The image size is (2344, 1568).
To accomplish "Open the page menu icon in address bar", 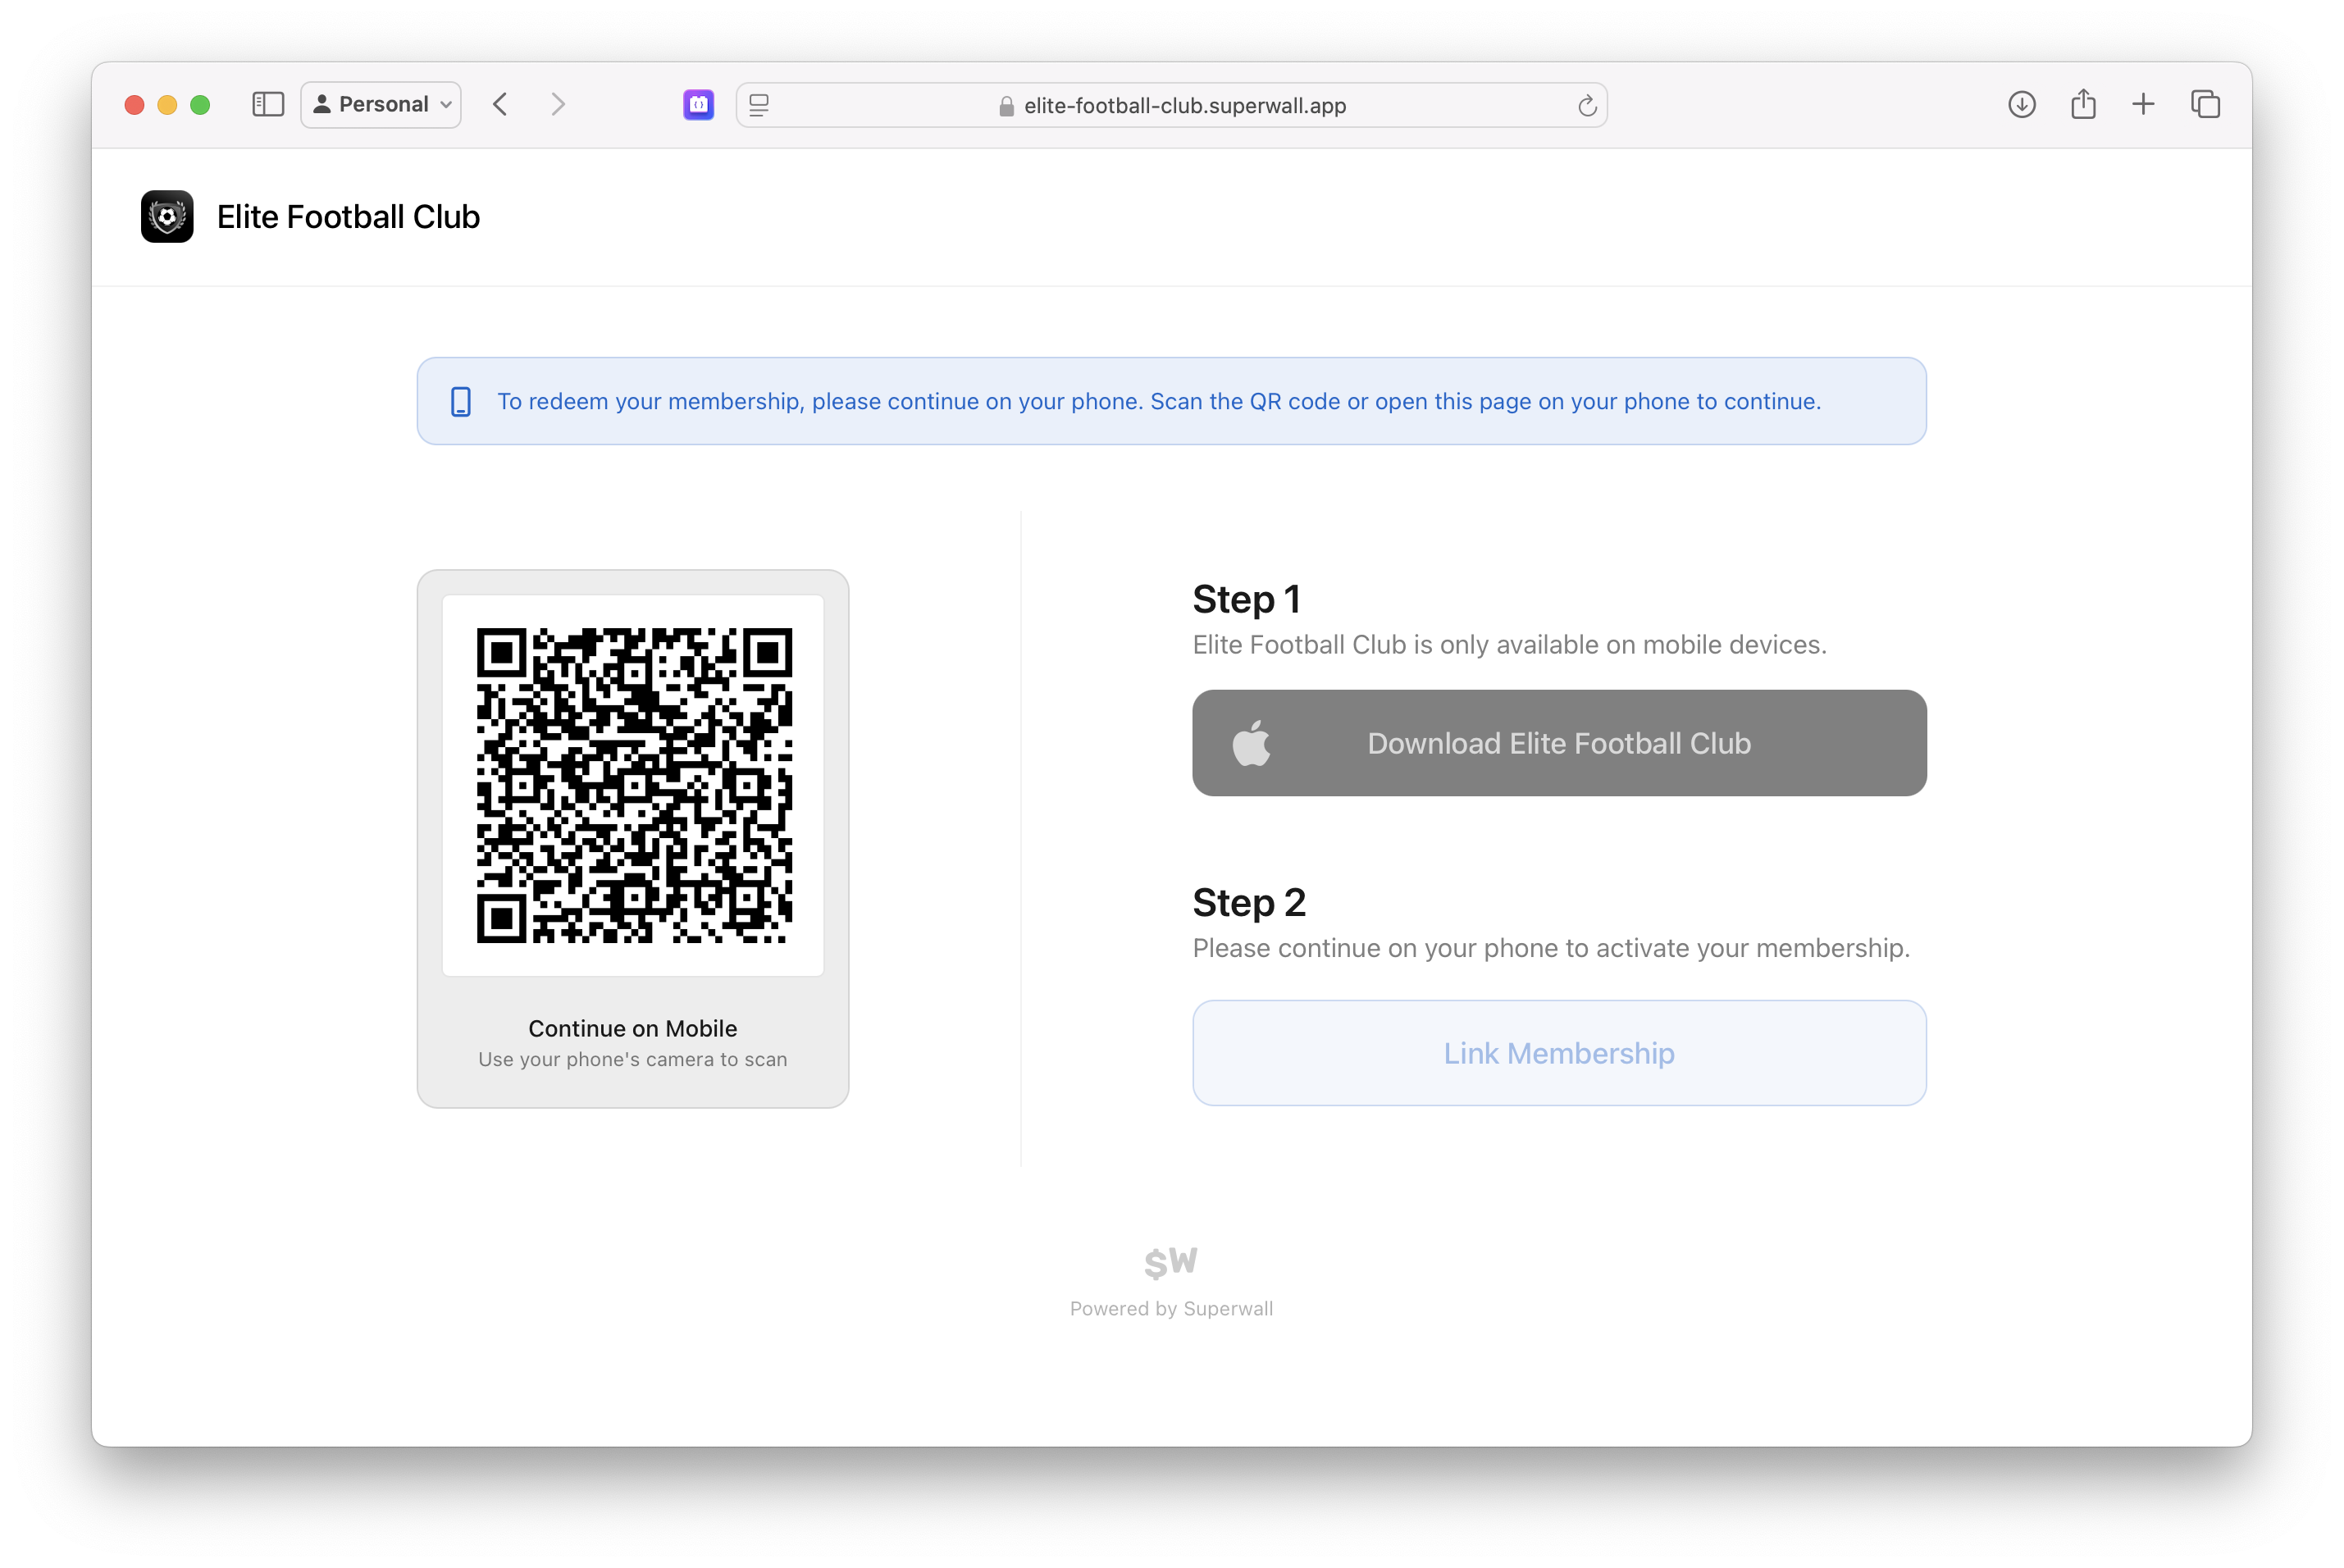I will (x=759, y=105).
